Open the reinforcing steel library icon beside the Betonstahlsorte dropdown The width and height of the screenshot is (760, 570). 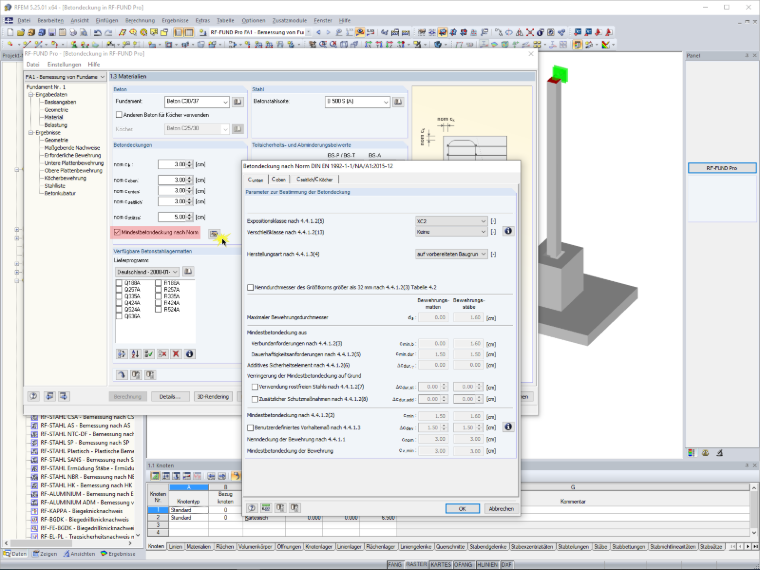pyautogui.click(x=398, y=102)
